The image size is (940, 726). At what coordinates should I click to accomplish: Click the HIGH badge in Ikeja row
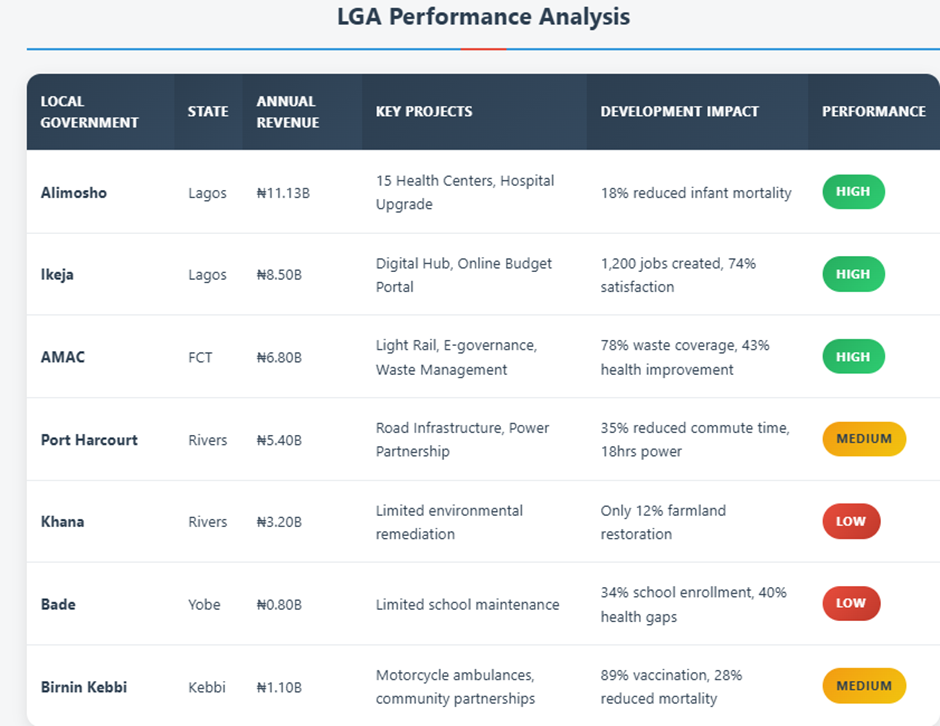[853, 274]
